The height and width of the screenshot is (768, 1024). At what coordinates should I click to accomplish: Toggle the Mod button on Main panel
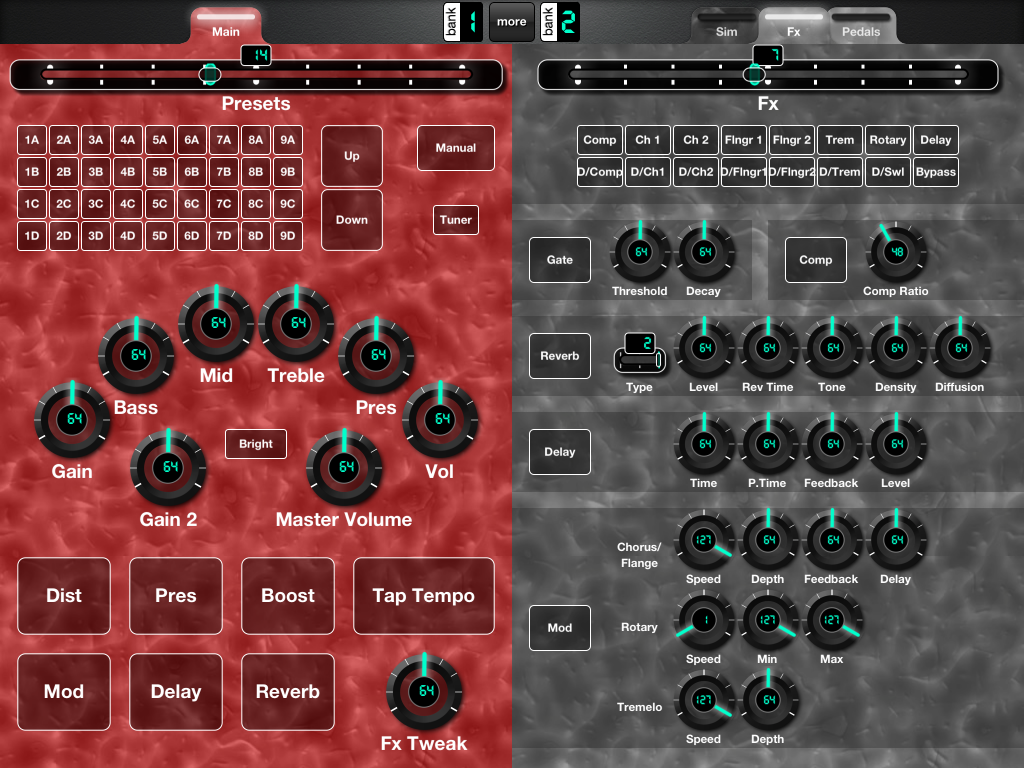(x=64, y=692)
